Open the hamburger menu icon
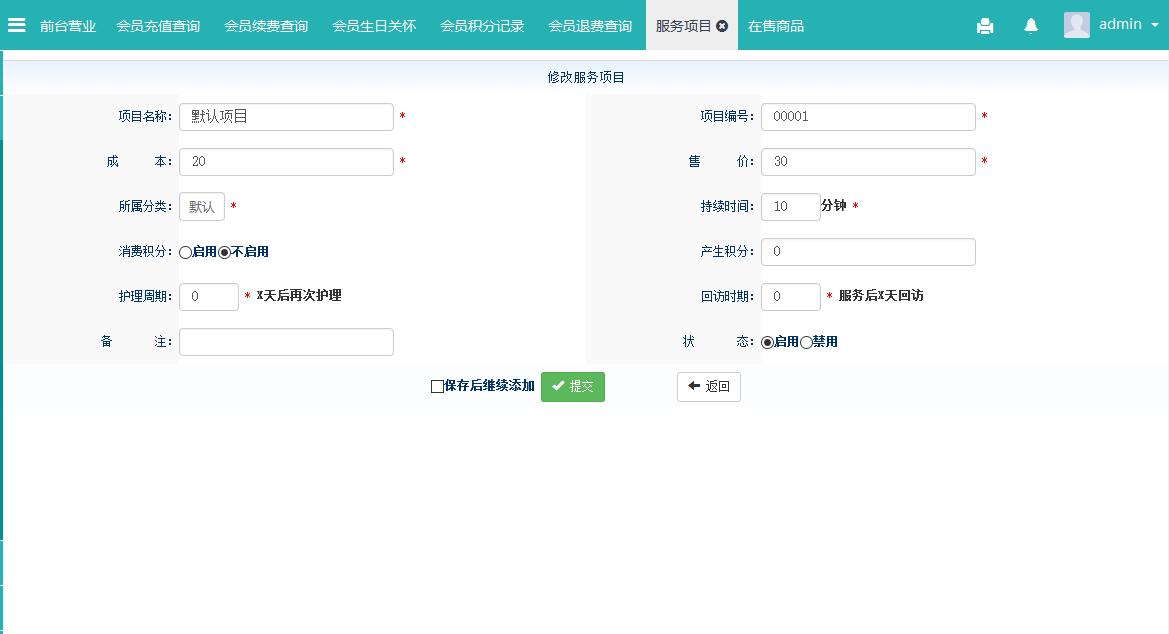This screenshot has width=1169, height=634. (17, 25)
